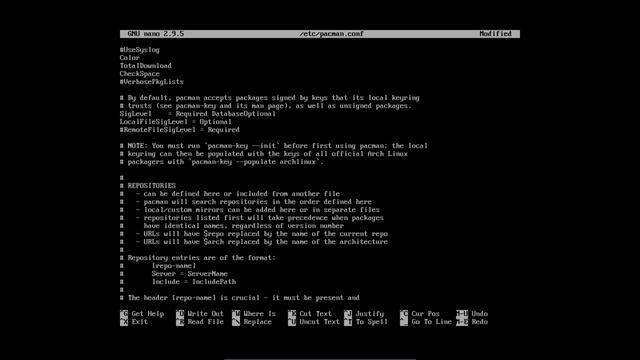
Task: Place cursor on the #UseSyslog line
Action: pyautogui.click(x=140, y=50)
